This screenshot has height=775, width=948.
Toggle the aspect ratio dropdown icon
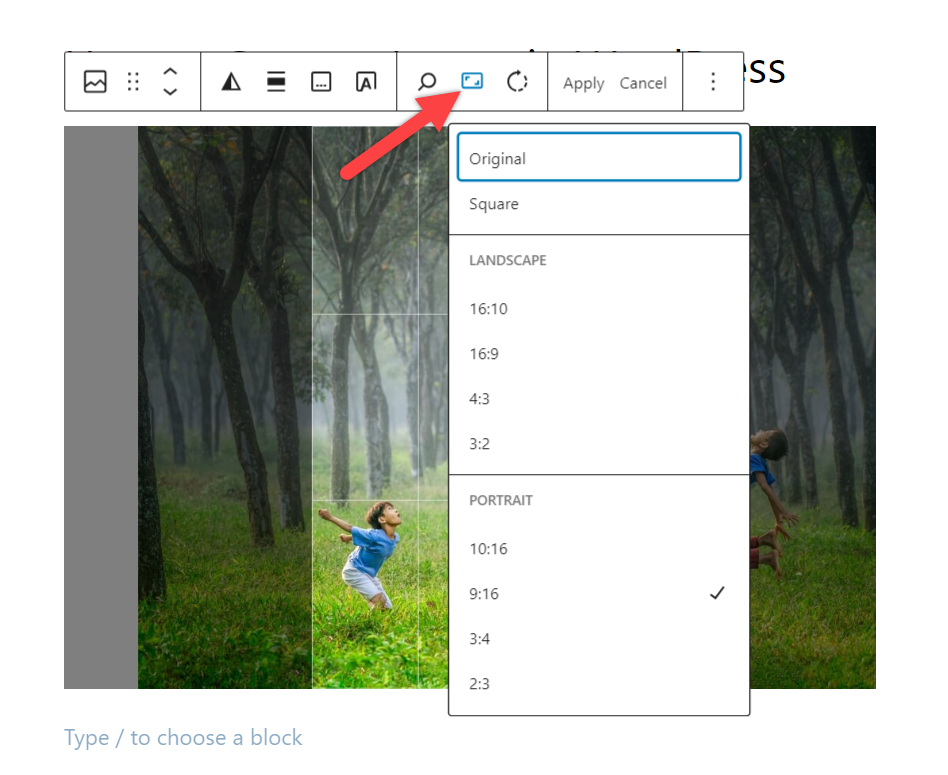tap(472, 80)
